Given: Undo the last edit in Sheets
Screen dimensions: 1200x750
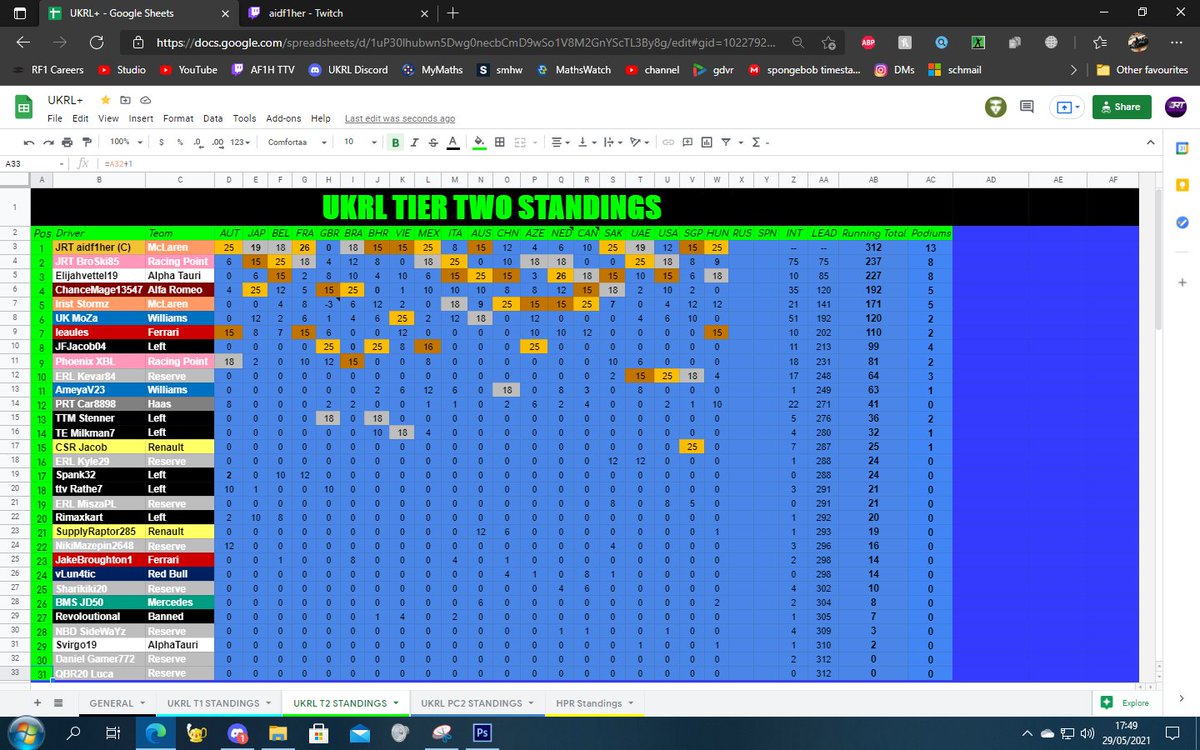Looking at the screenshot, I should [29, 142].
